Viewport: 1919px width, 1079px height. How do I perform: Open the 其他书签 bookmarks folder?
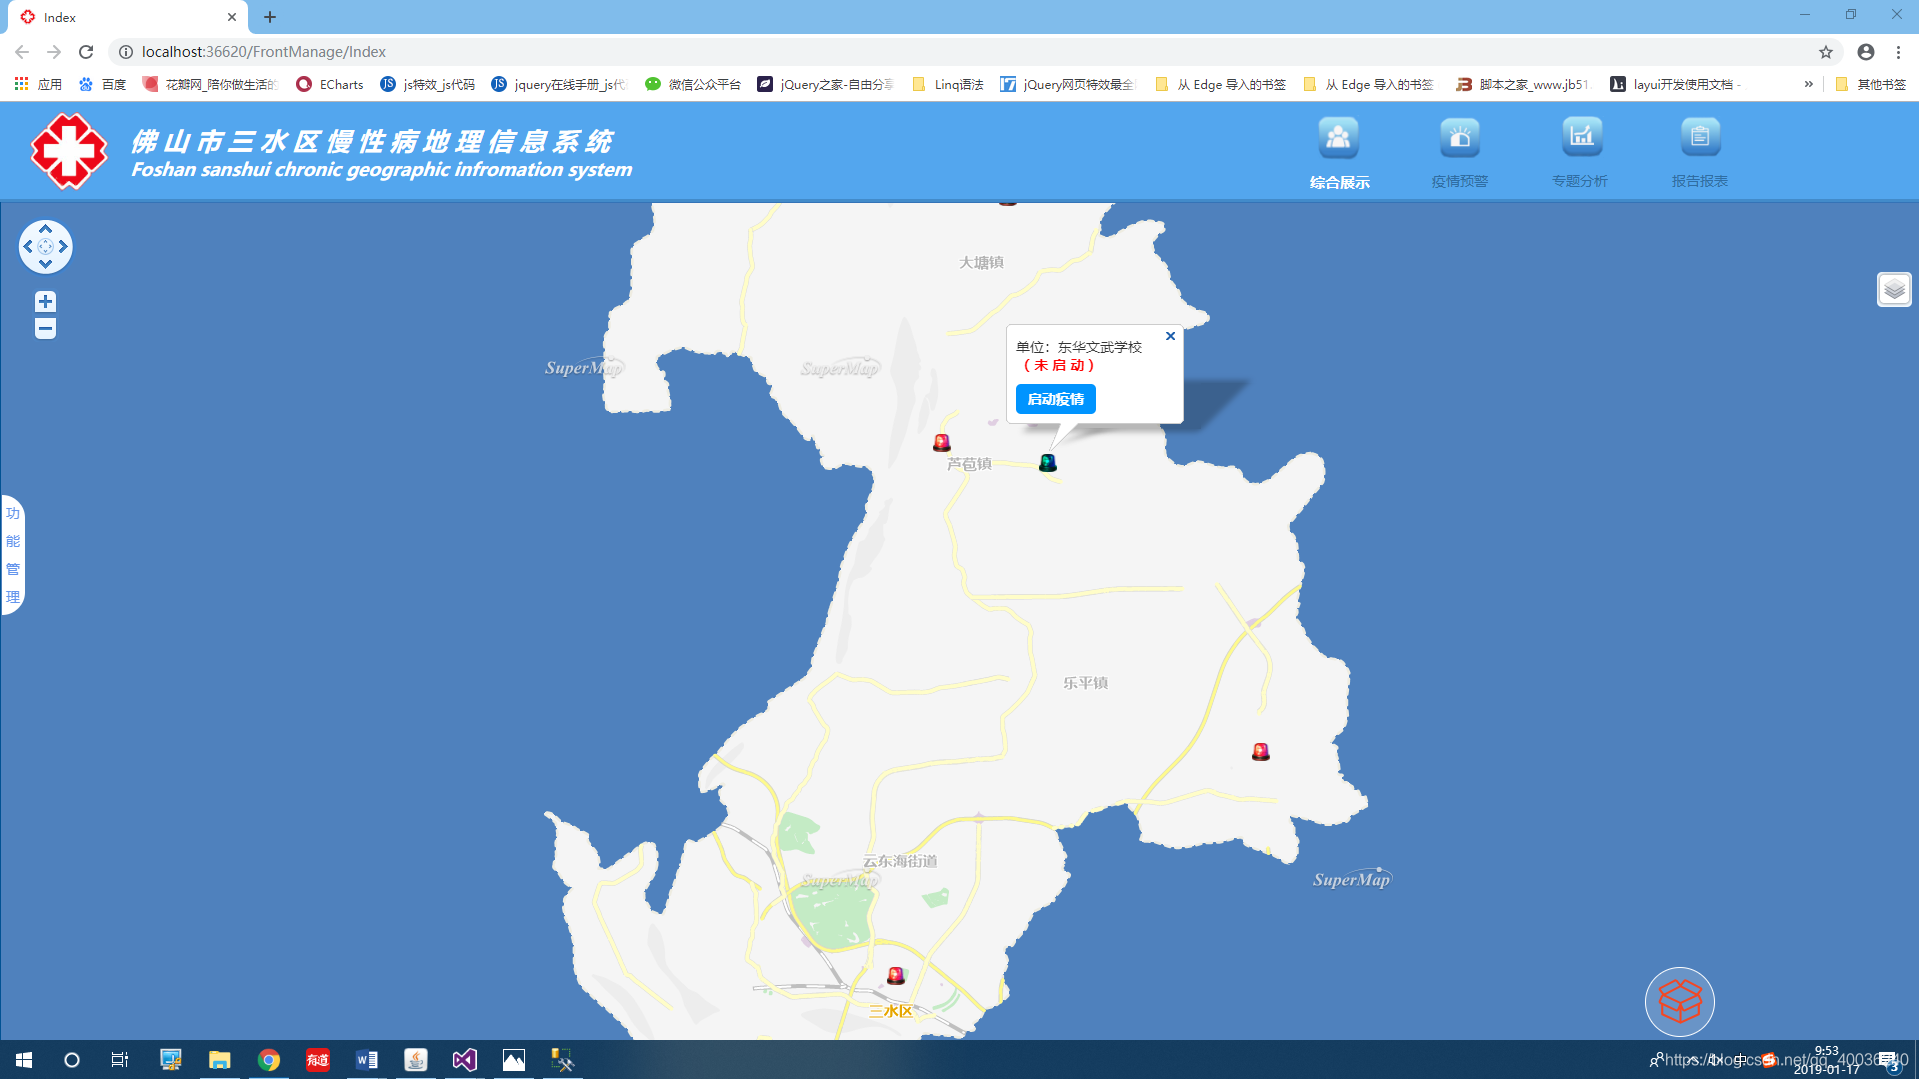[x=1871, y=84]
